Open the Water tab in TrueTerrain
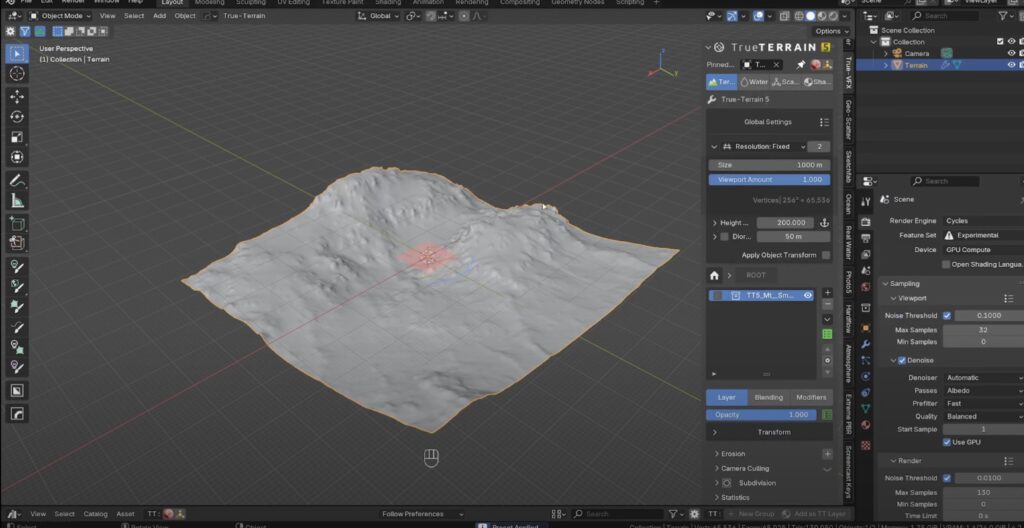1024x528 pixels. [754, 82]
